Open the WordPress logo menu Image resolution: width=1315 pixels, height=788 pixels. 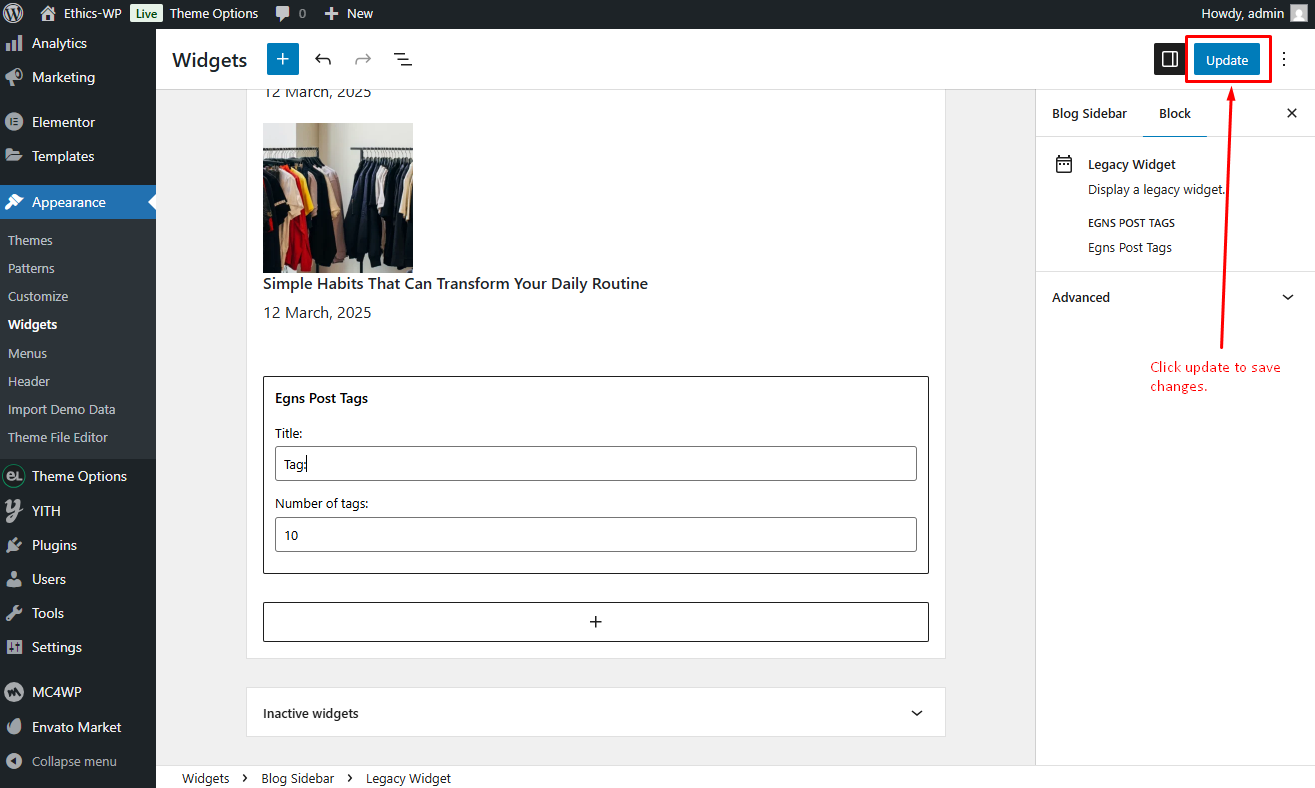[14, 14]
